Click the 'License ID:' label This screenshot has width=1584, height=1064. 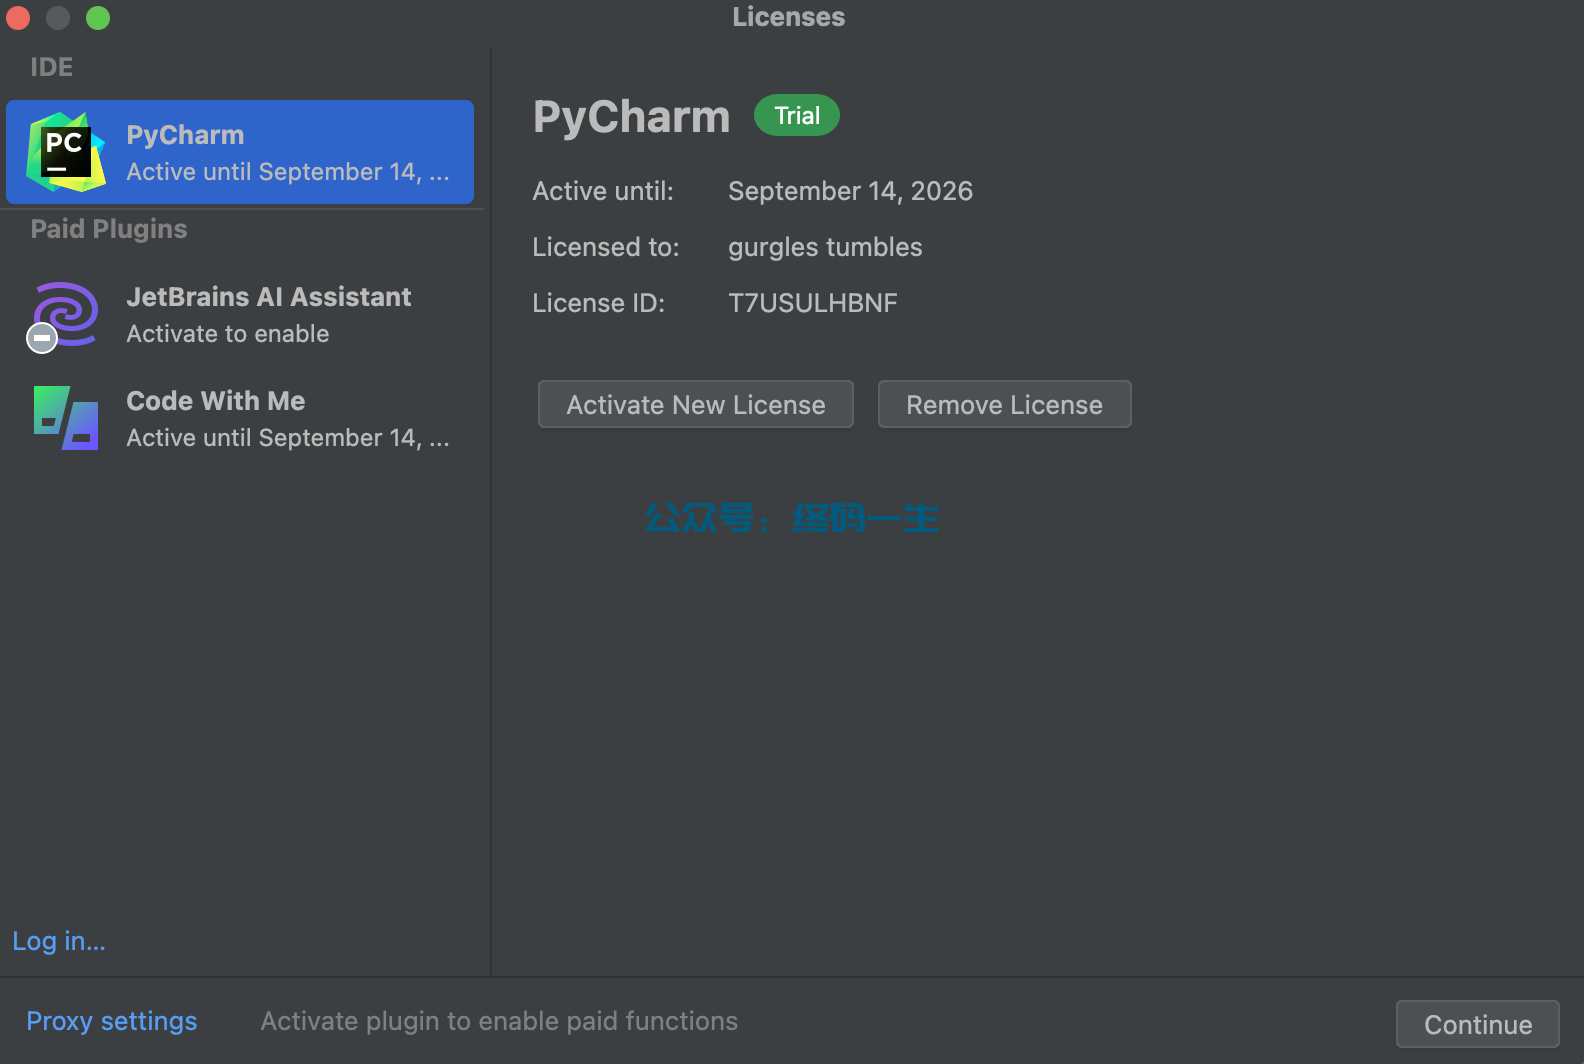coord(599,303)
